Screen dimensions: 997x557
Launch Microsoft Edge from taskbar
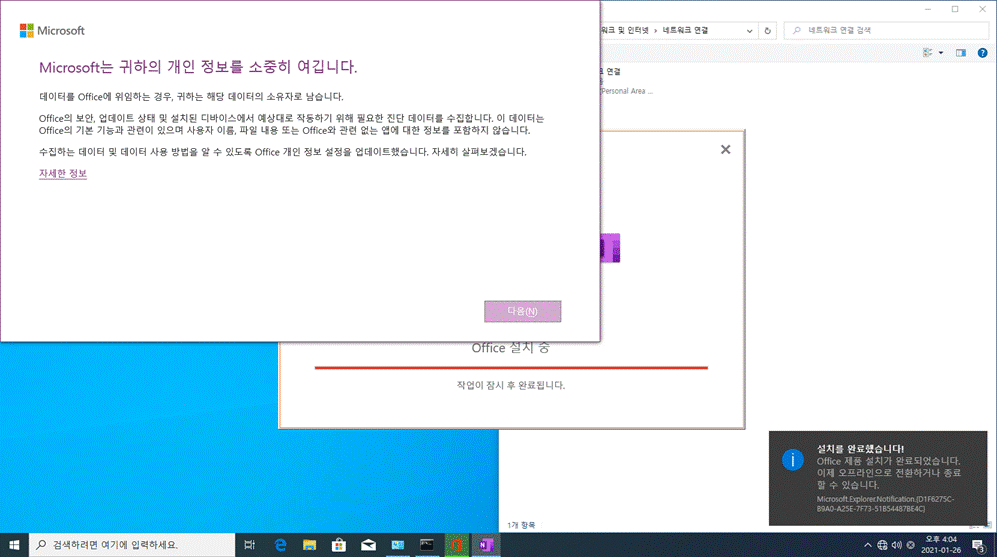(x=280, y=545)
